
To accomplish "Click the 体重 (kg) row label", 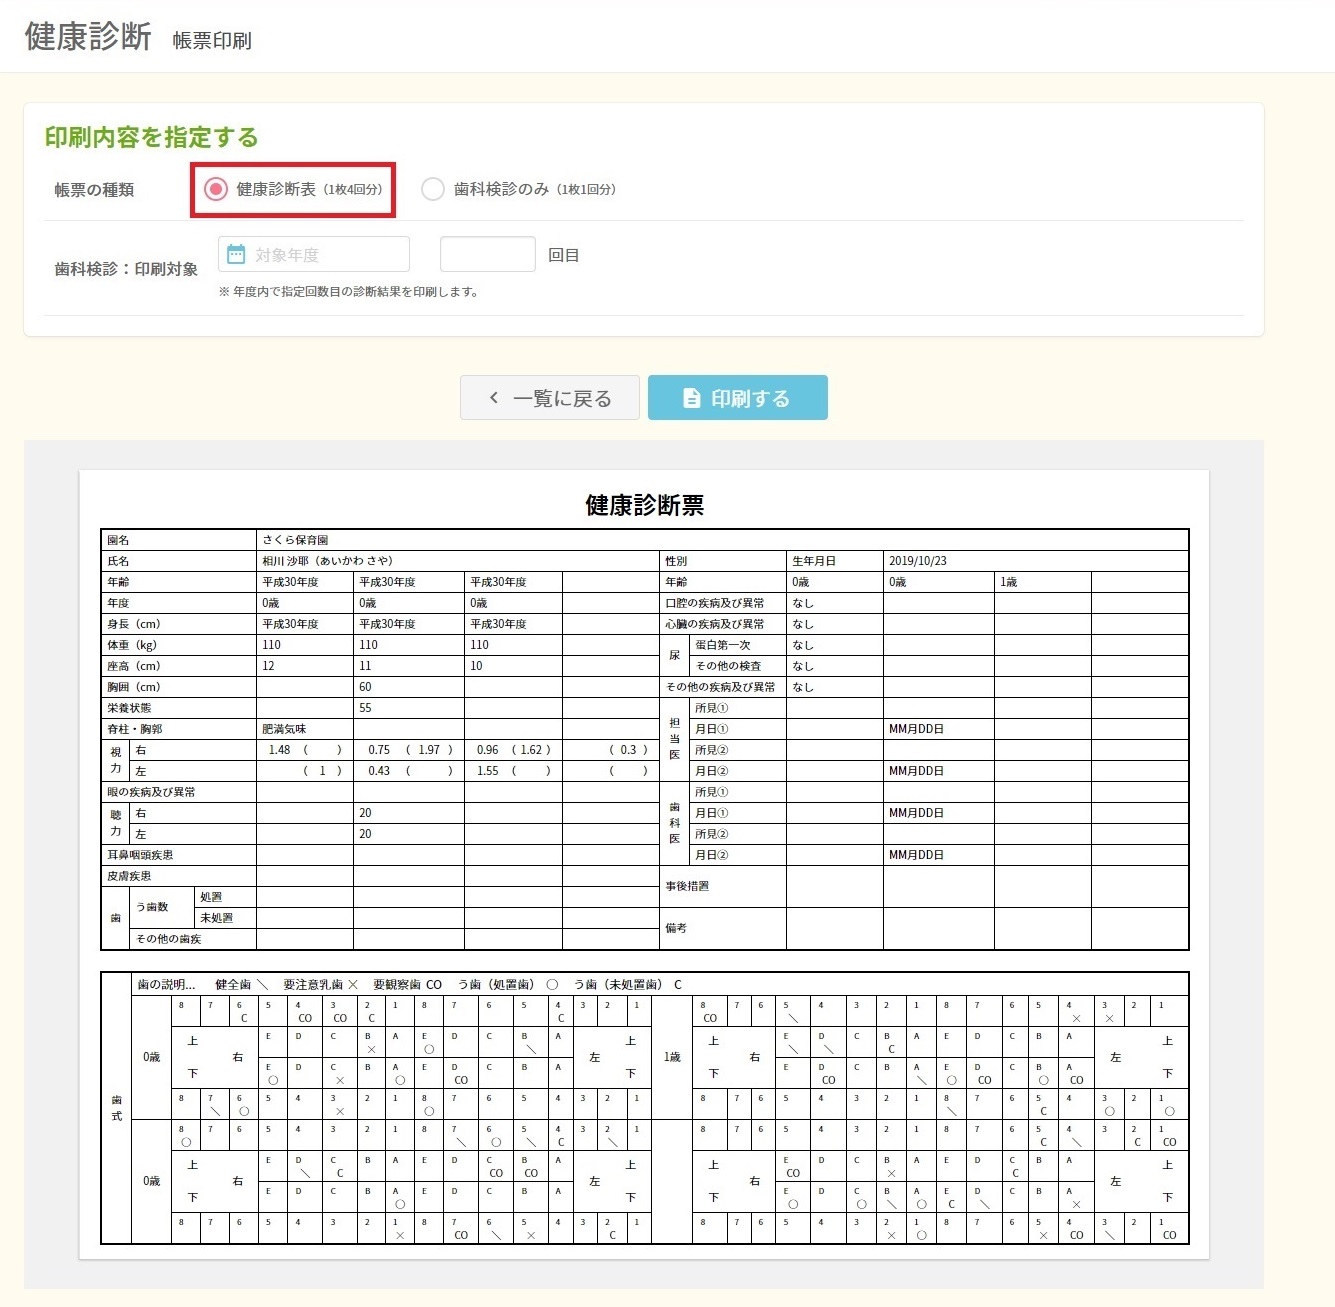I will [131, 645].
